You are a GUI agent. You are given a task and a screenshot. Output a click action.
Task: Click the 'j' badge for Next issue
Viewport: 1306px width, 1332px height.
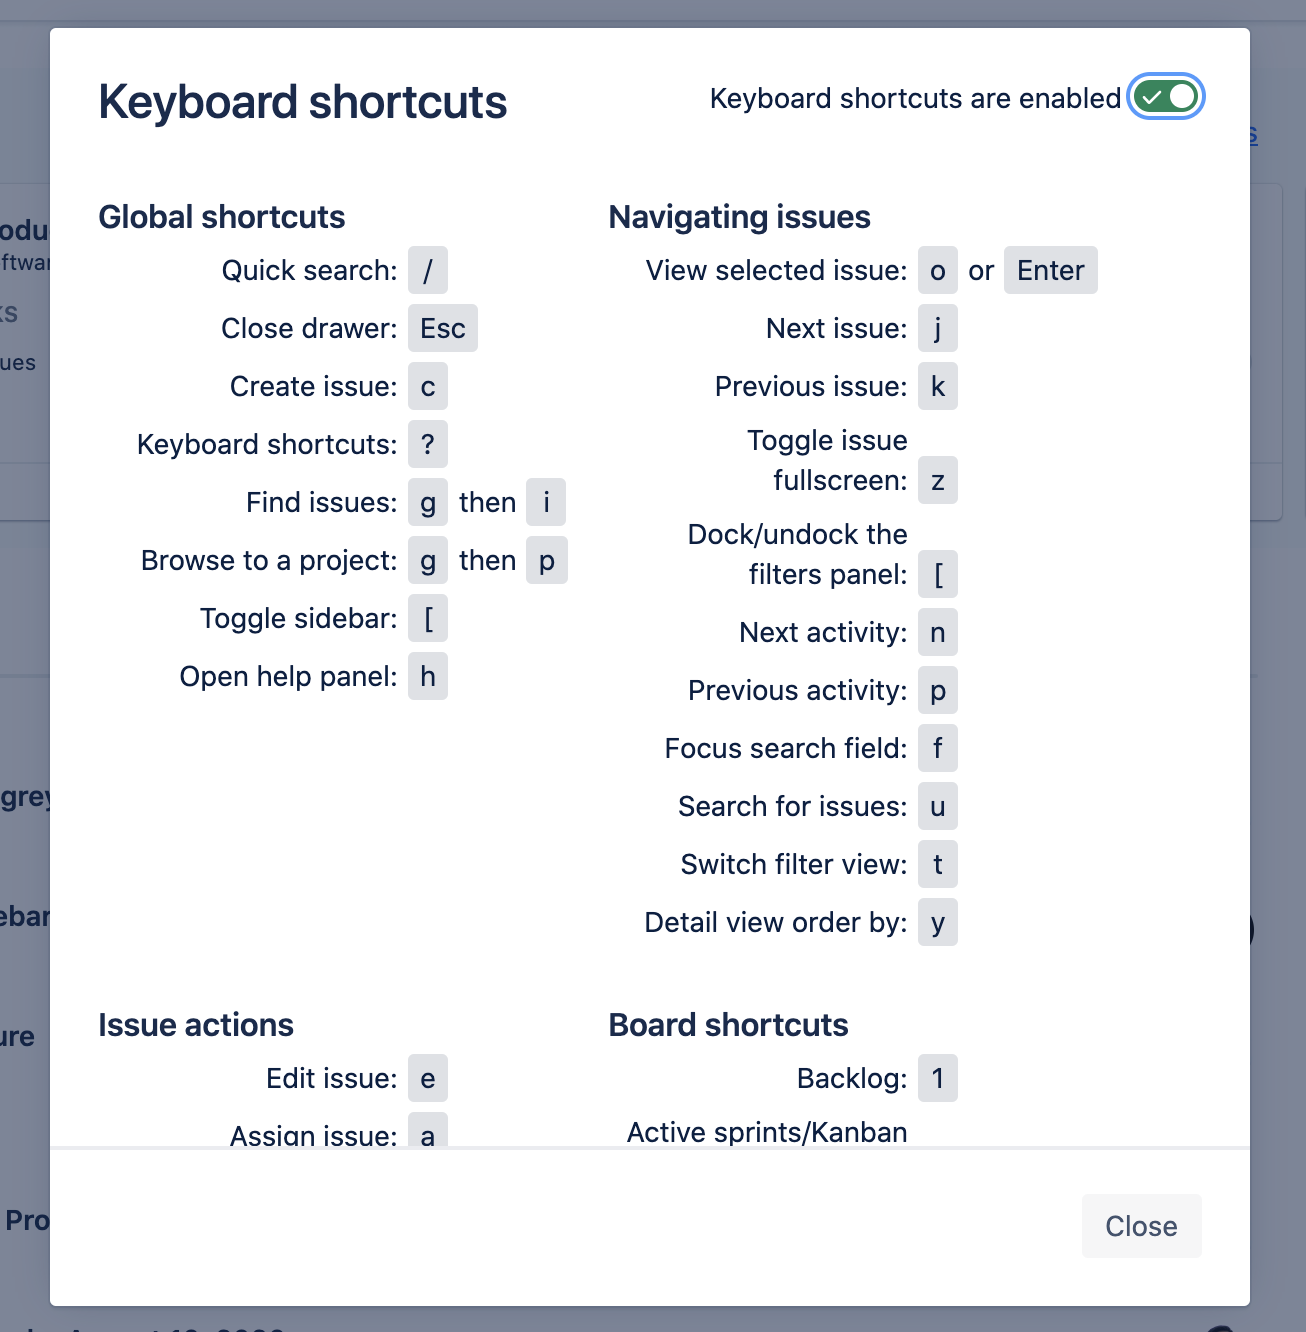tap(937, 328)
